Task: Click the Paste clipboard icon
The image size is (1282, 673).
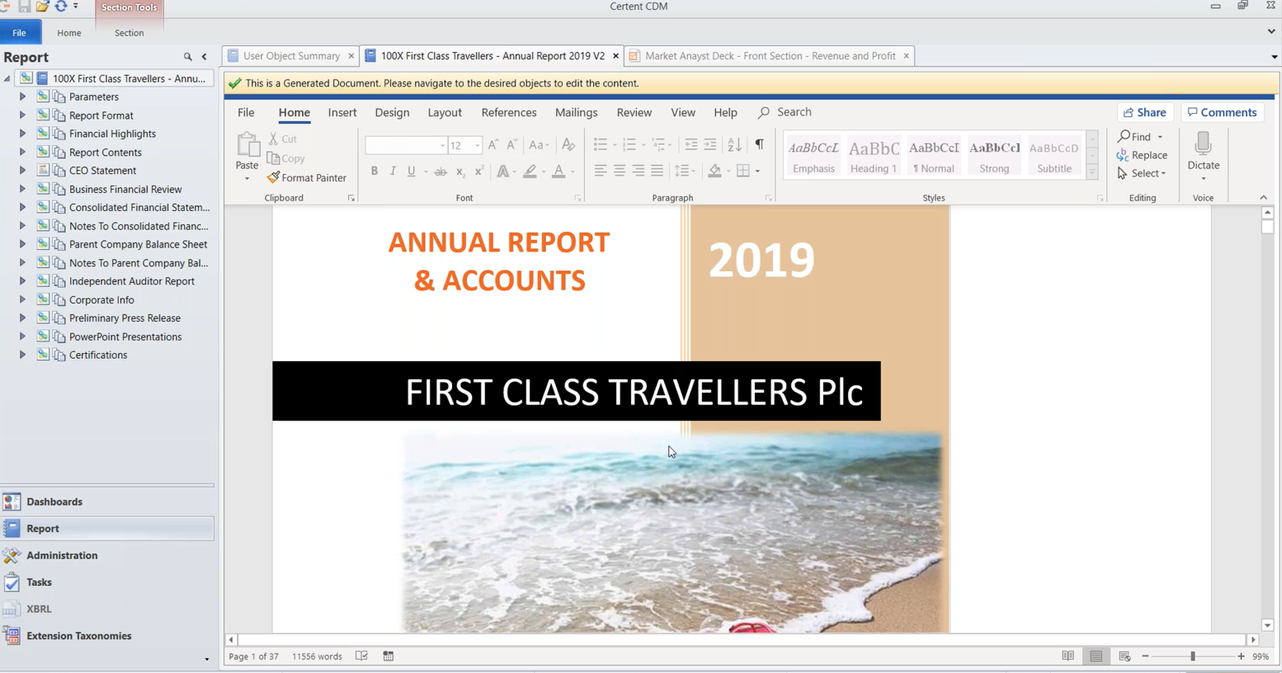Action: [247, 145]
